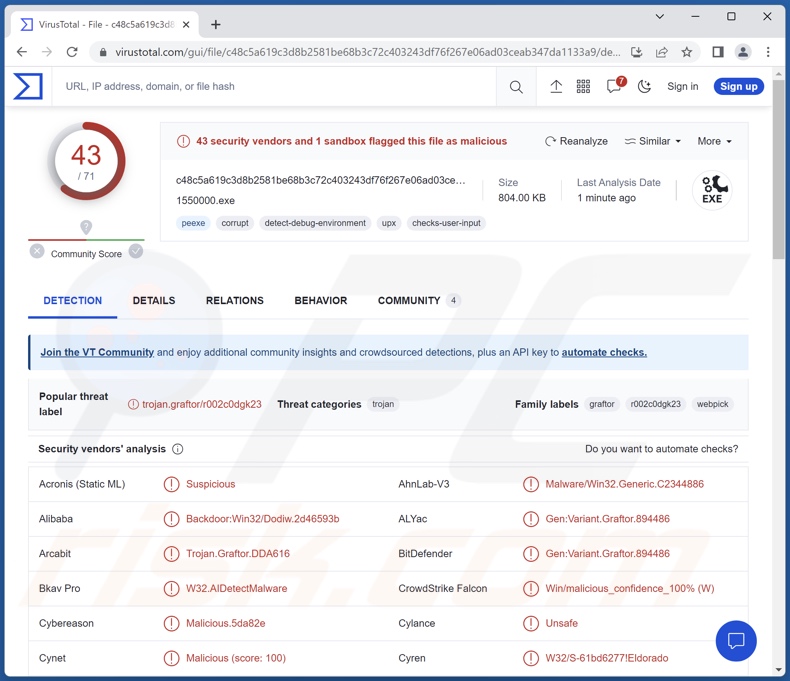Viewport: 790px width, 681px height.
Task: Click the 1550000.exe file name
Action: pyautogui.click(x=206, y=200)
